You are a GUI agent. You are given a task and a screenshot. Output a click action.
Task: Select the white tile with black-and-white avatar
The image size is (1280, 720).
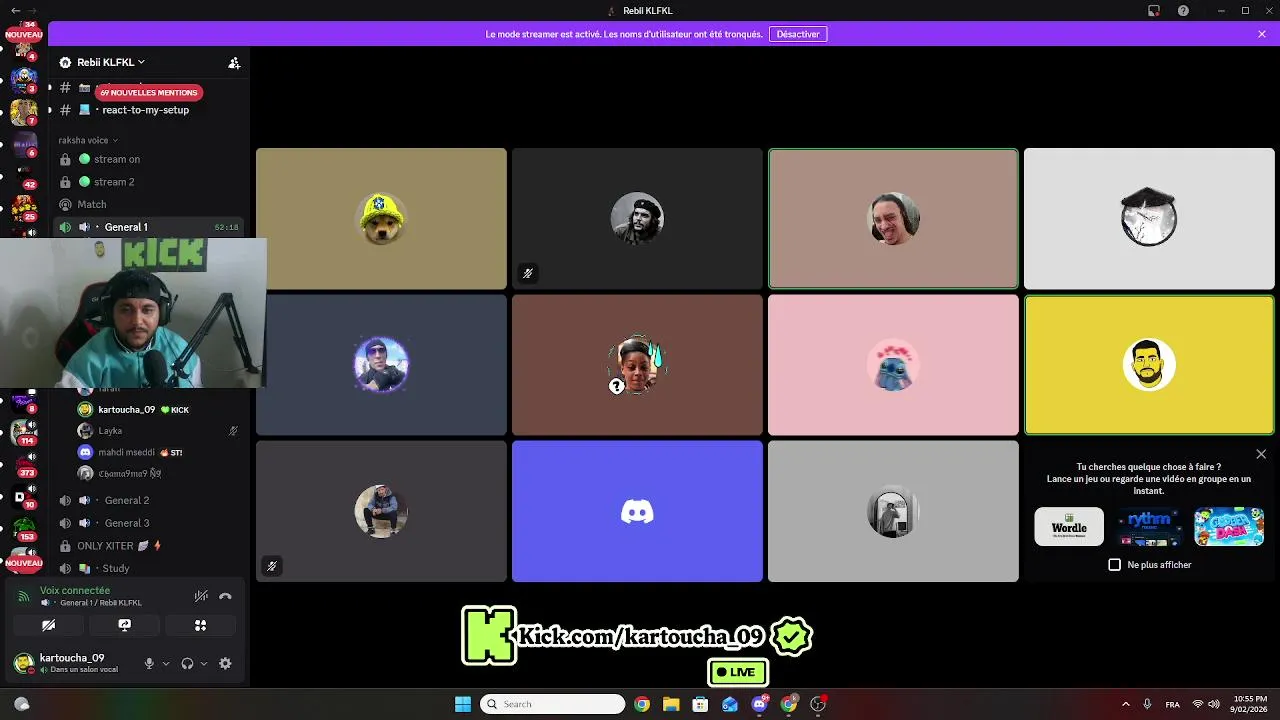(1149, 219)
